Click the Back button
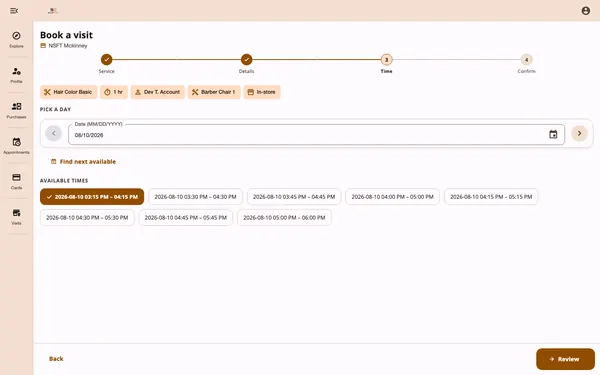The image size is (600, 375). coord(56,359)
